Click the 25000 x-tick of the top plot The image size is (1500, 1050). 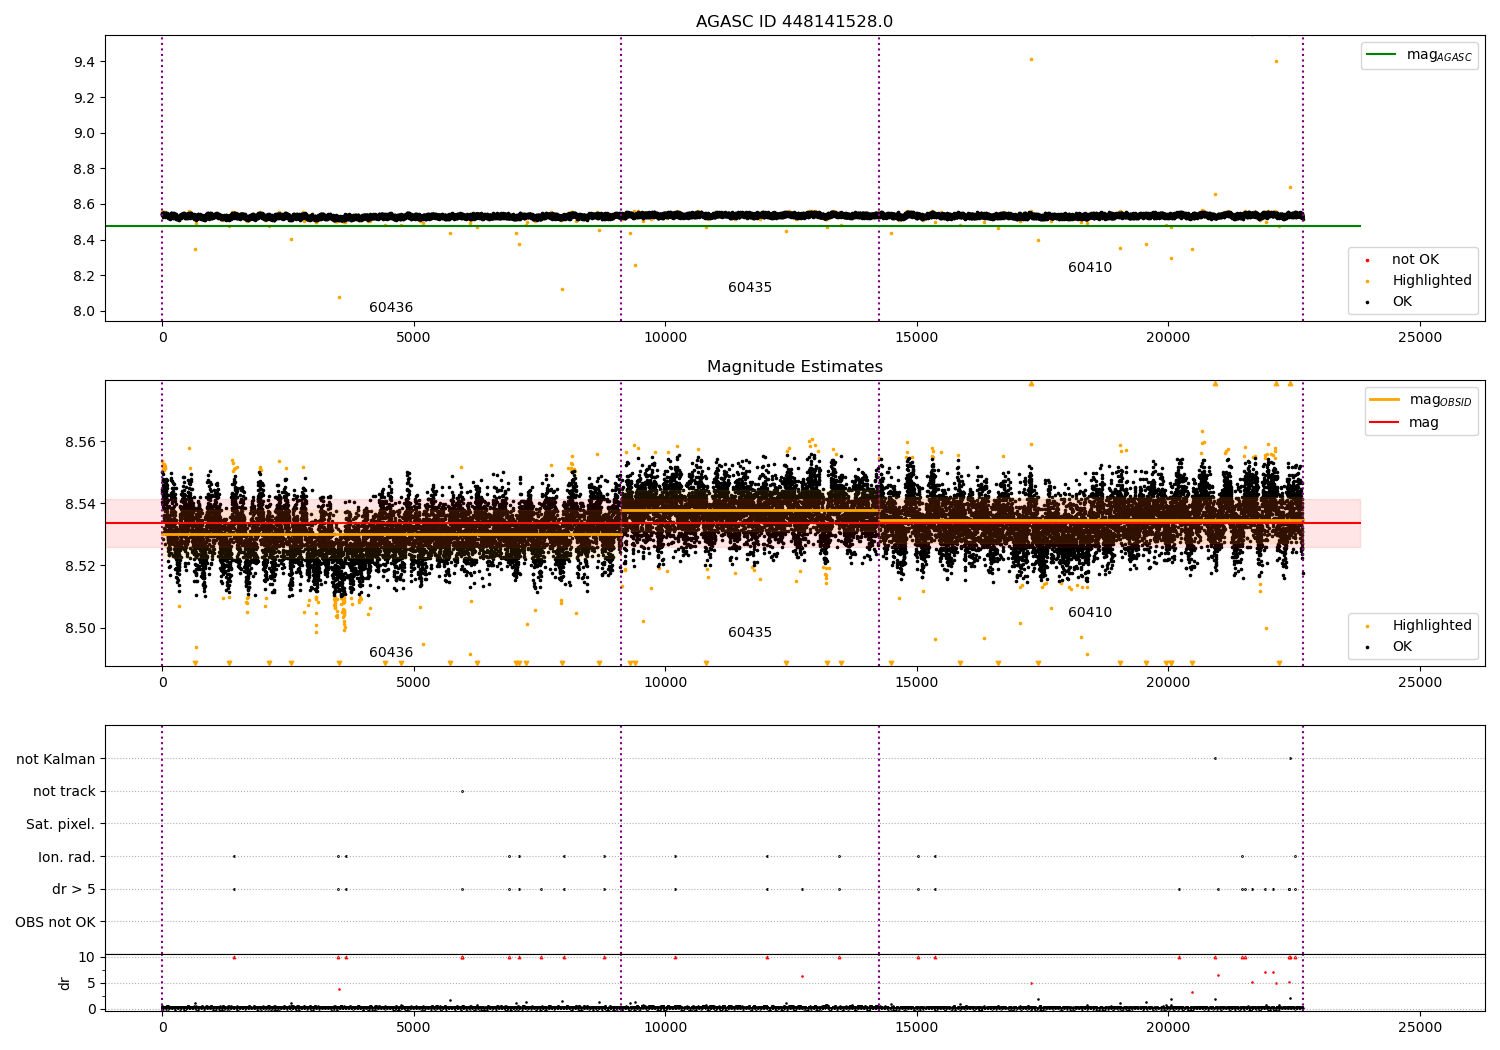1419,338
